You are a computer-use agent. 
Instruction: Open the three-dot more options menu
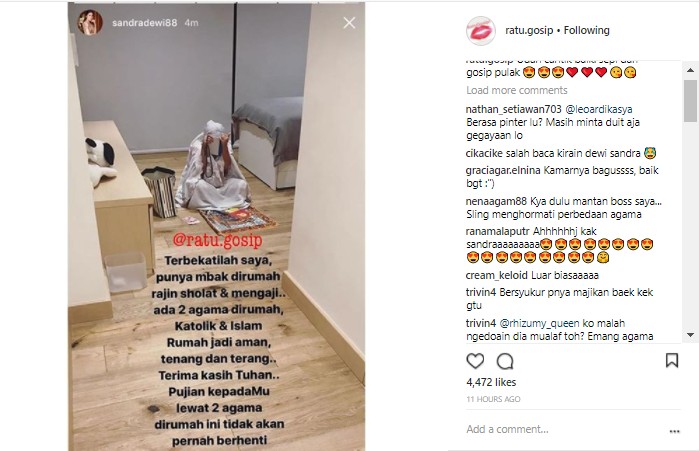point(674,431)
